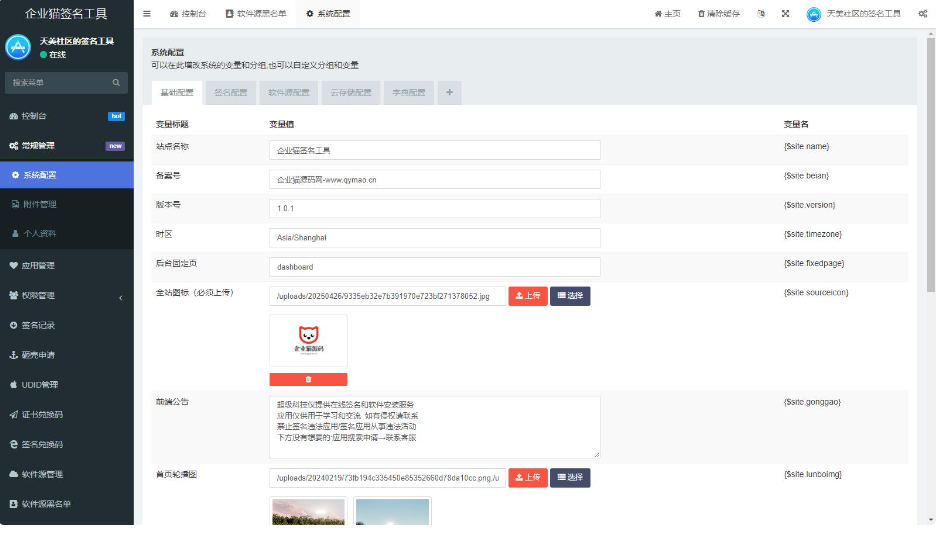Image resolution: width=940 pixels, height=542 pixels.
Task: Open 砸壳申请 in the sidebar
Action: 67,355
